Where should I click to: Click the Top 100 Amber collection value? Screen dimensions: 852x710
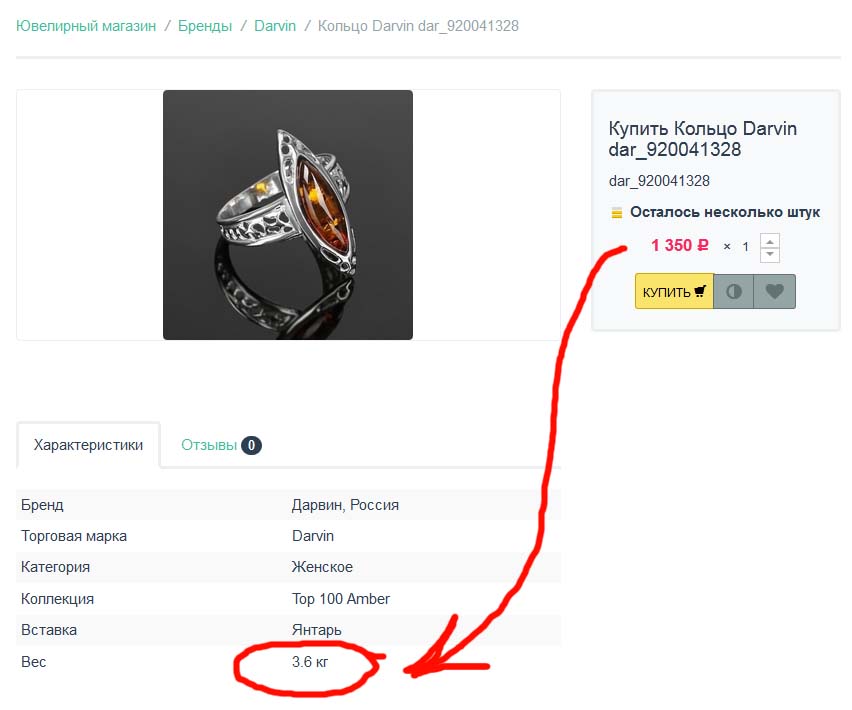pos(341,599)
